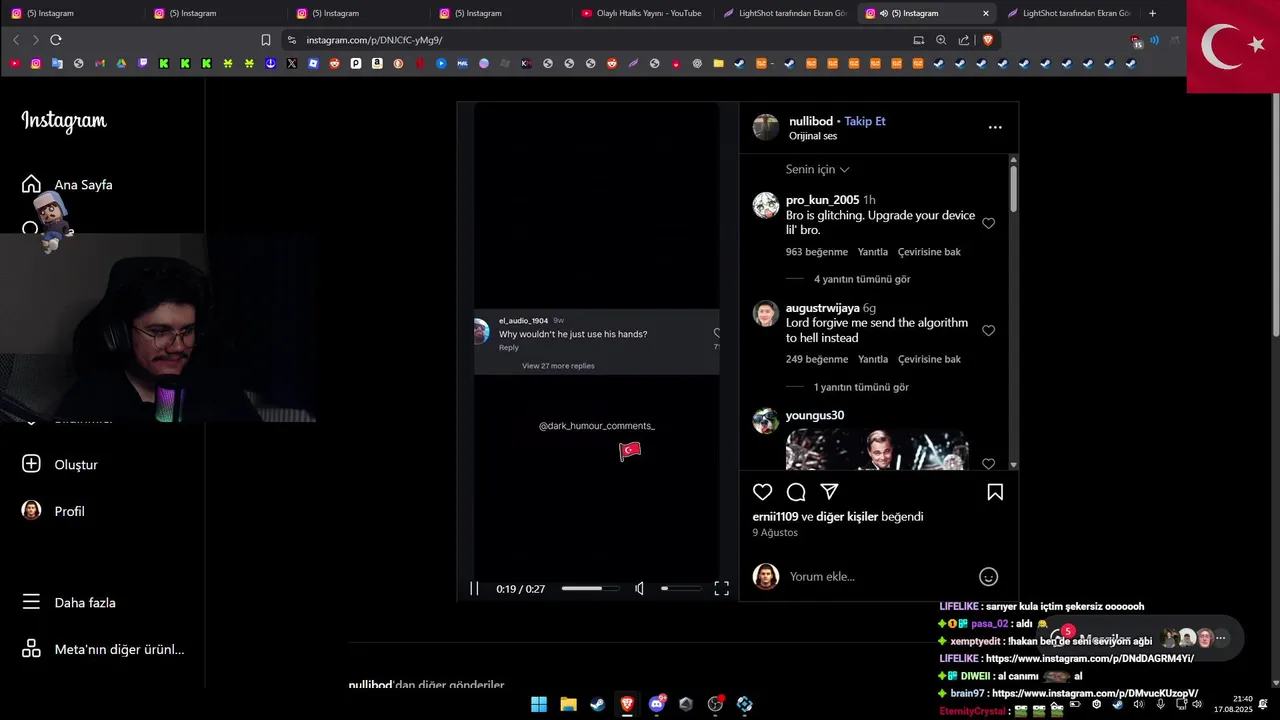Open the X bookmark in bookmarks bar
1280x720 pixels.
(292, 63)
